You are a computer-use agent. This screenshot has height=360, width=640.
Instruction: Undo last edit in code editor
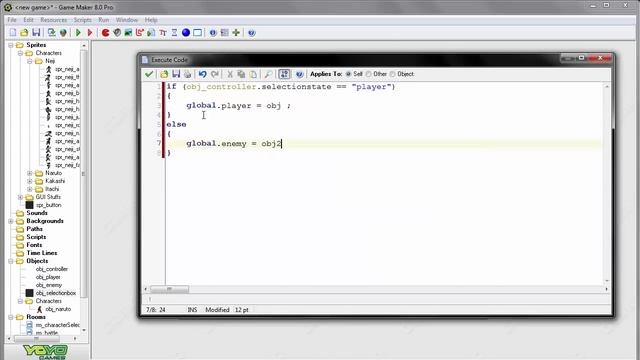point(203,74)
